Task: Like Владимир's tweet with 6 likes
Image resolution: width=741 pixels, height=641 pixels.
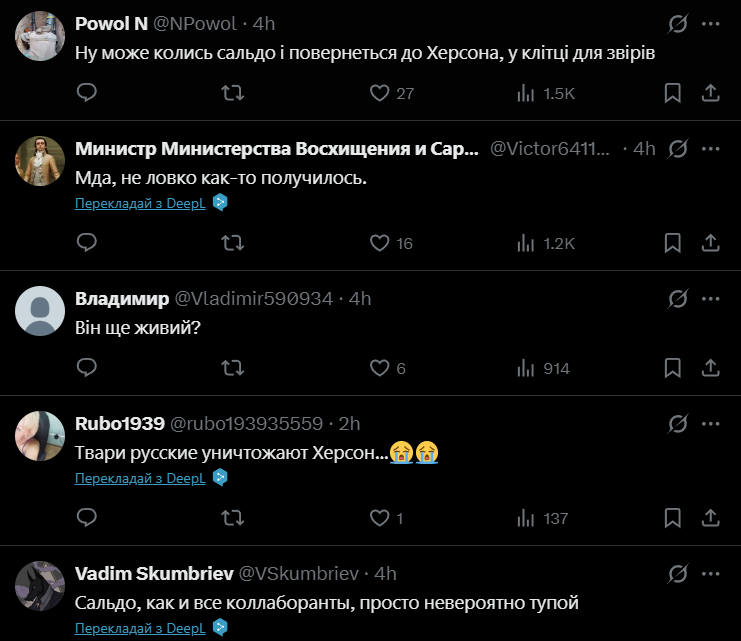Action: (379, 368)
